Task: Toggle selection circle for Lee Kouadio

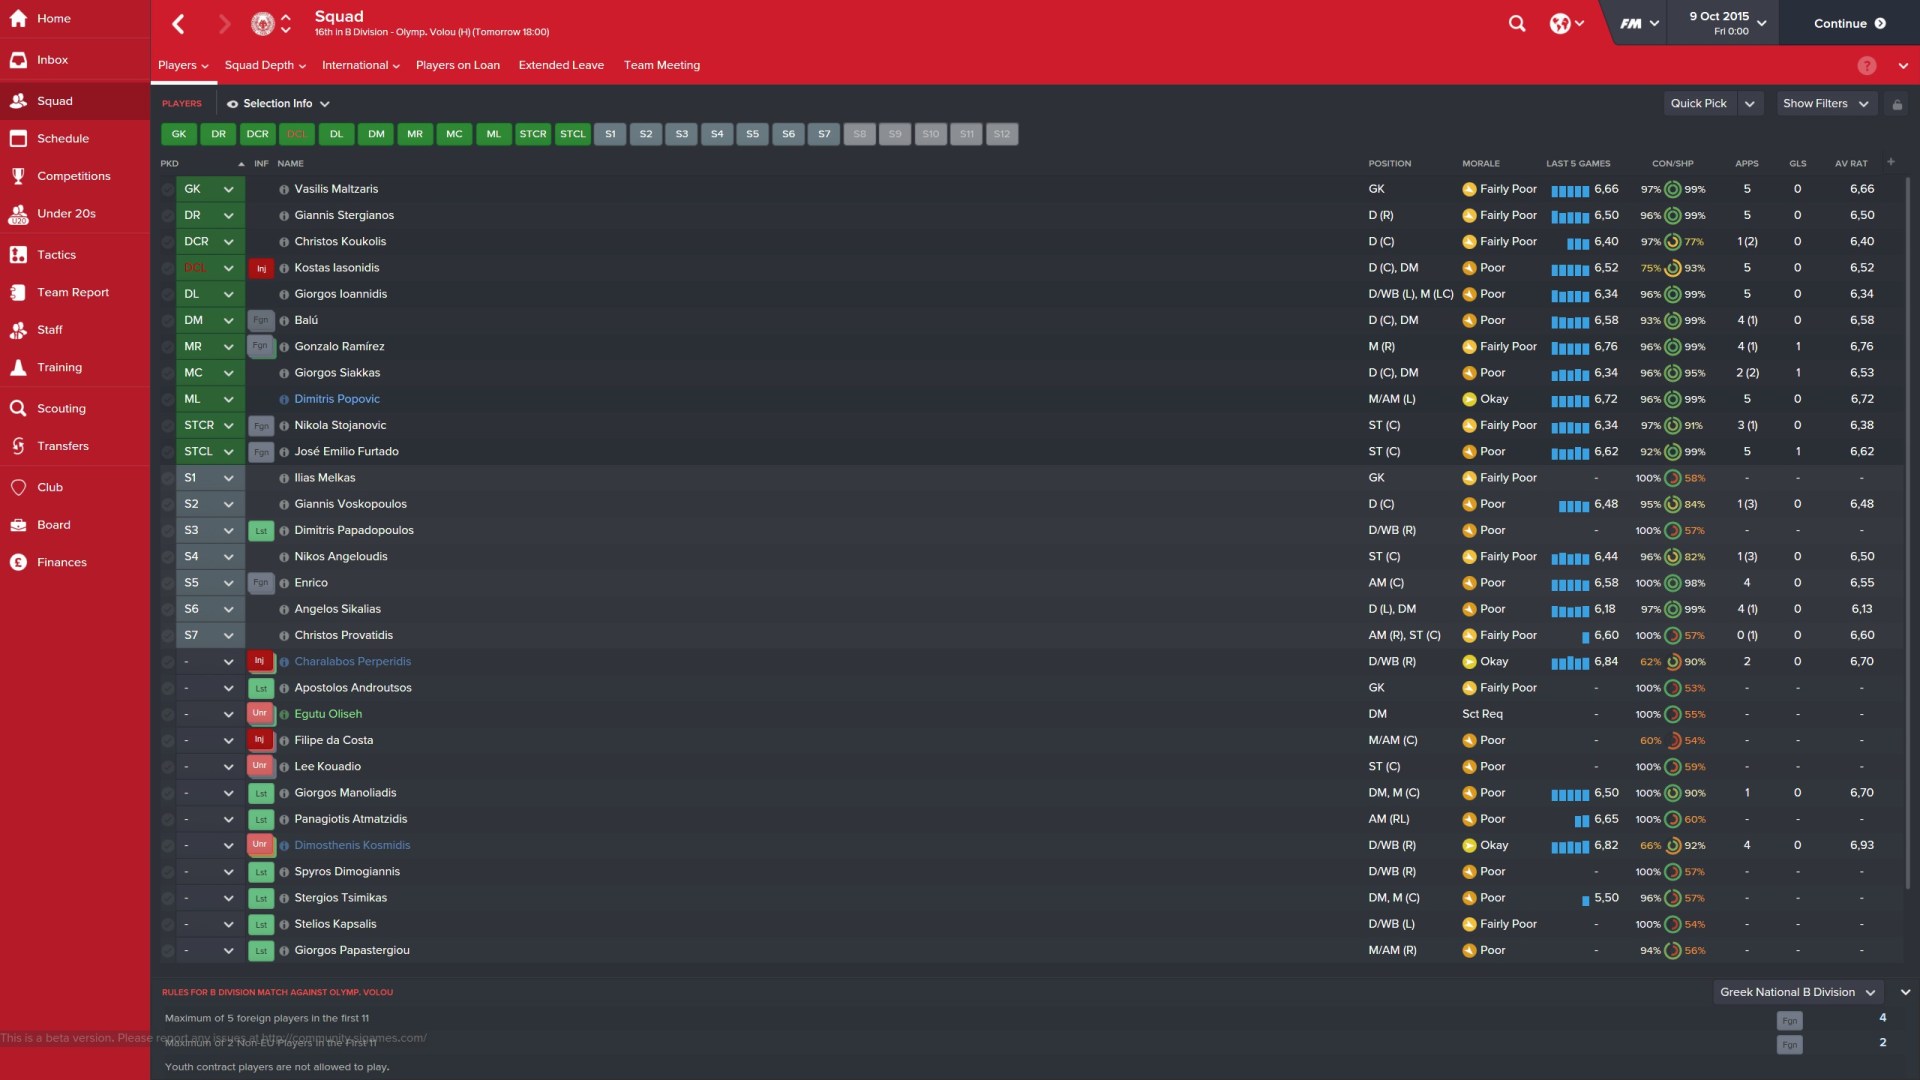Action: tap(167, 767)
